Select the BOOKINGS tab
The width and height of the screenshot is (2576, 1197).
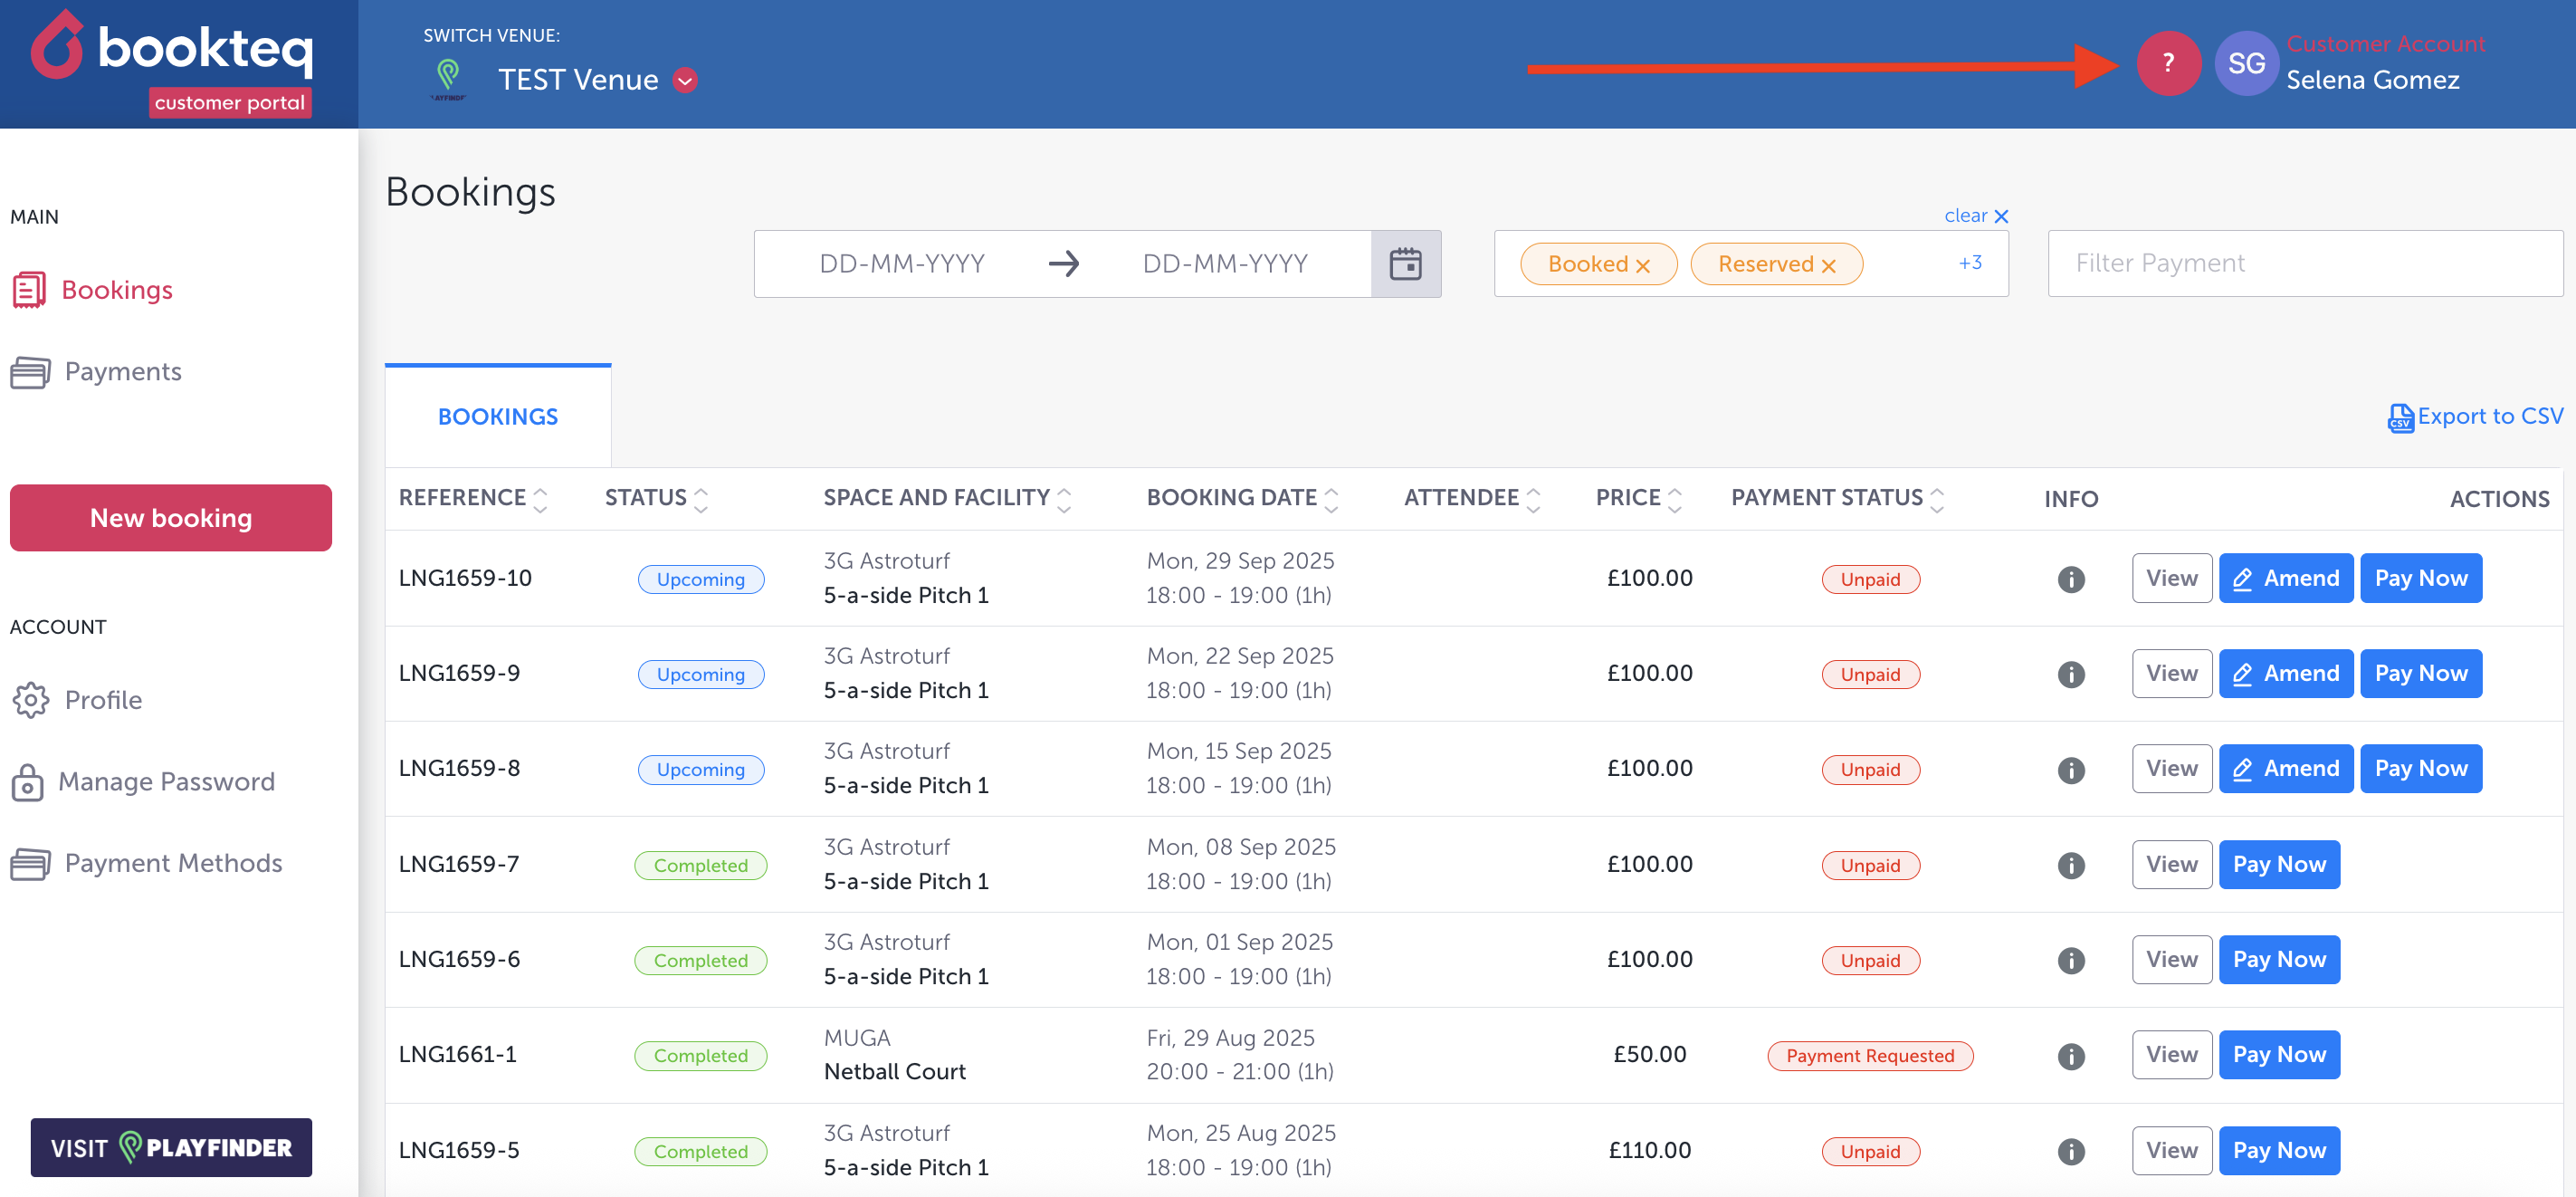click(x=498, y=417)
